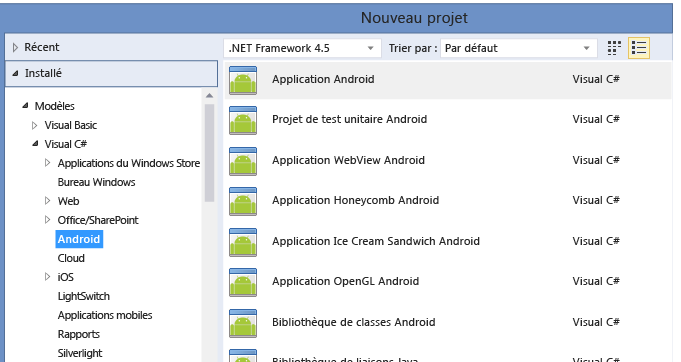Viewport: 681px width, 362px height.
Task: Switch to medium icons list view
Action: [x=639, y=48]
